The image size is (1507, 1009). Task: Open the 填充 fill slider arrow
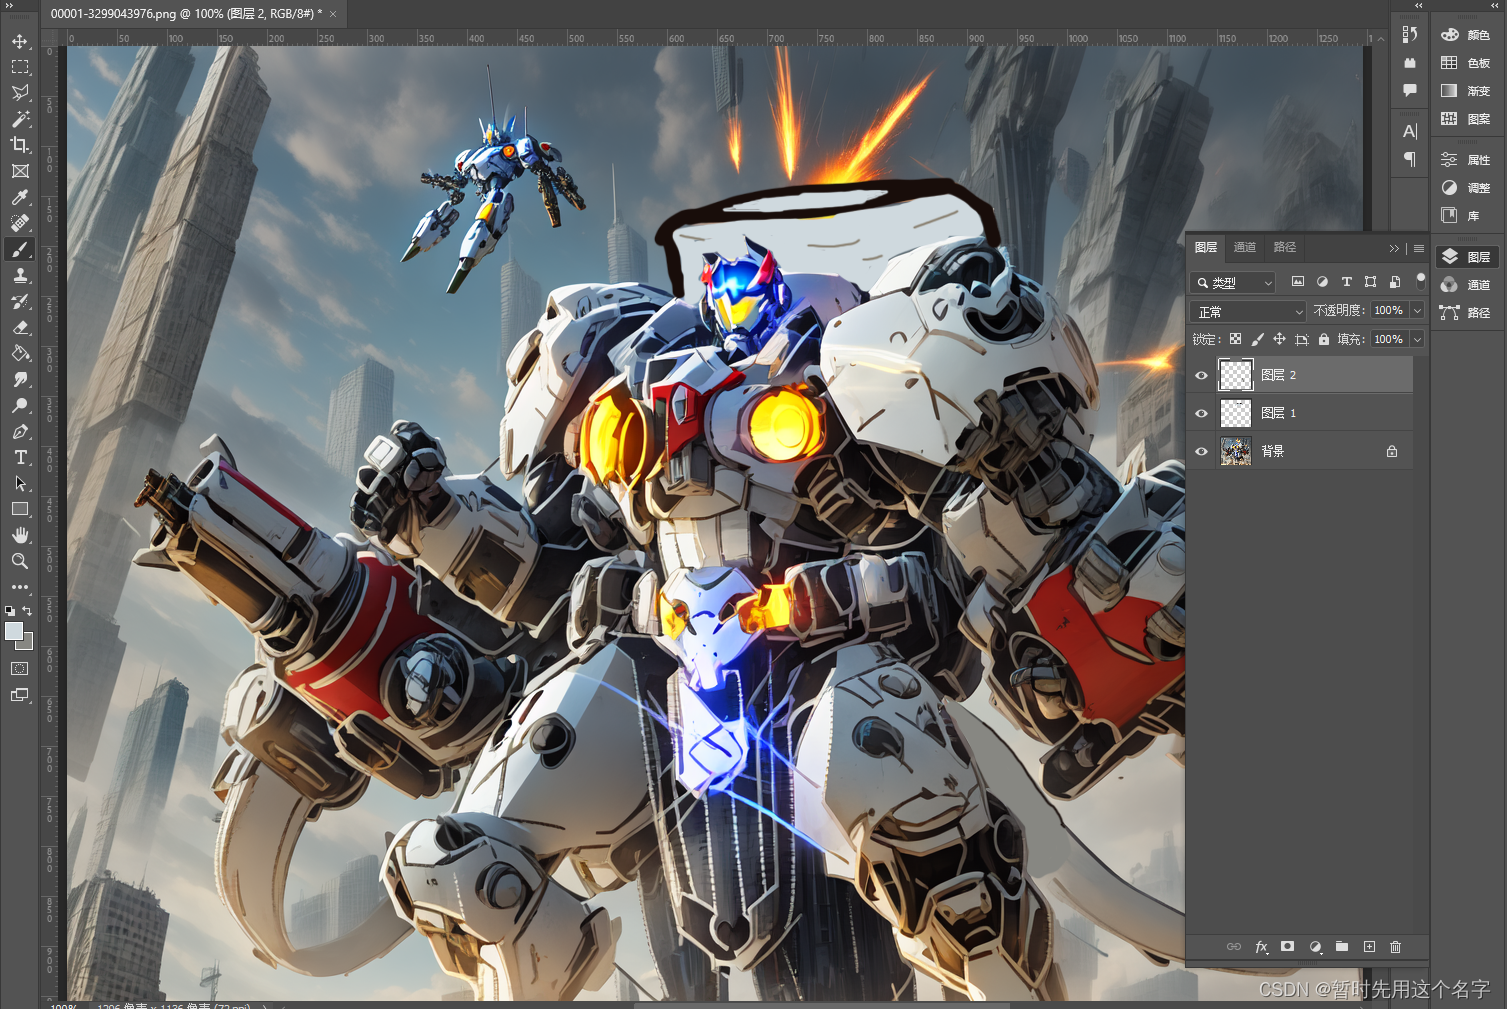1417,340
